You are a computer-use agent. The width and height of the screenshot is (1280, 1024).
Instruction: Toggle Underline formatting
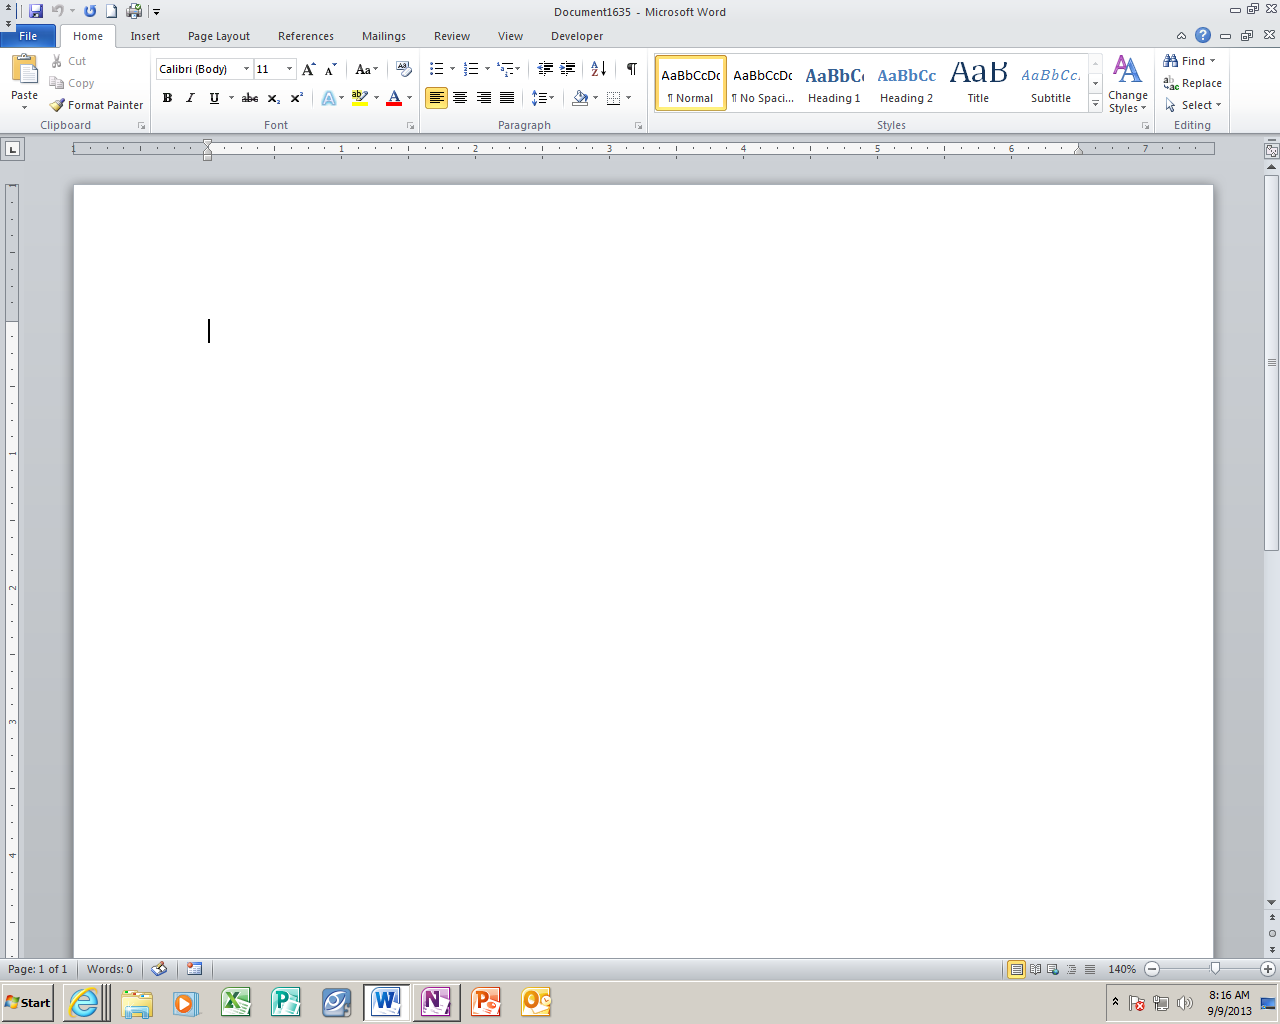214,98
